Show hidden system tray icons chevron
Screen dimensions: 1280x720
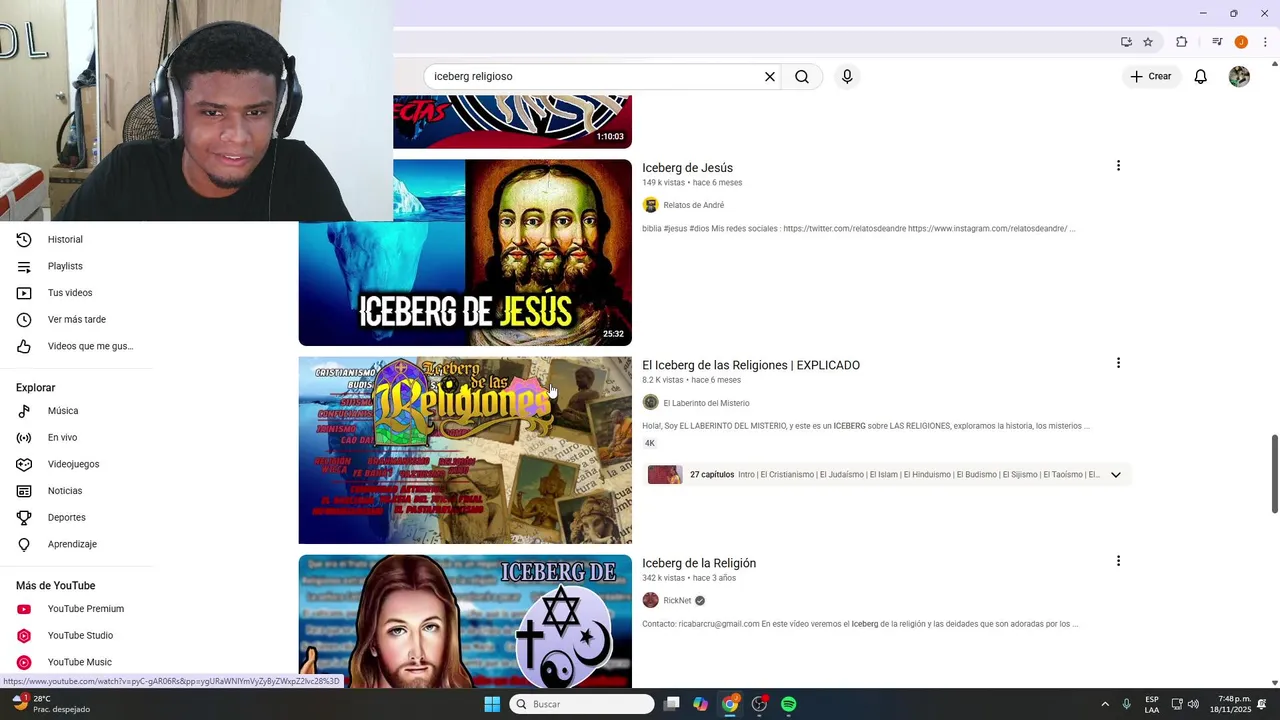pyautogui.click(x=1105, y=704)
